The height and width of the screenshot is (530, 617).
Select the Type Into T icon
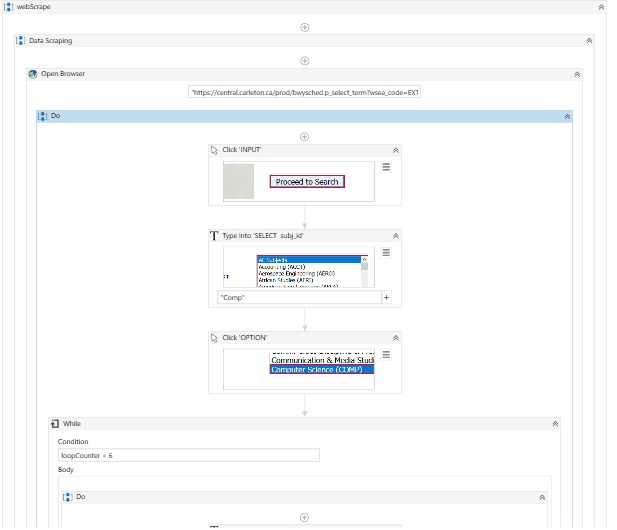click(214, 236)
